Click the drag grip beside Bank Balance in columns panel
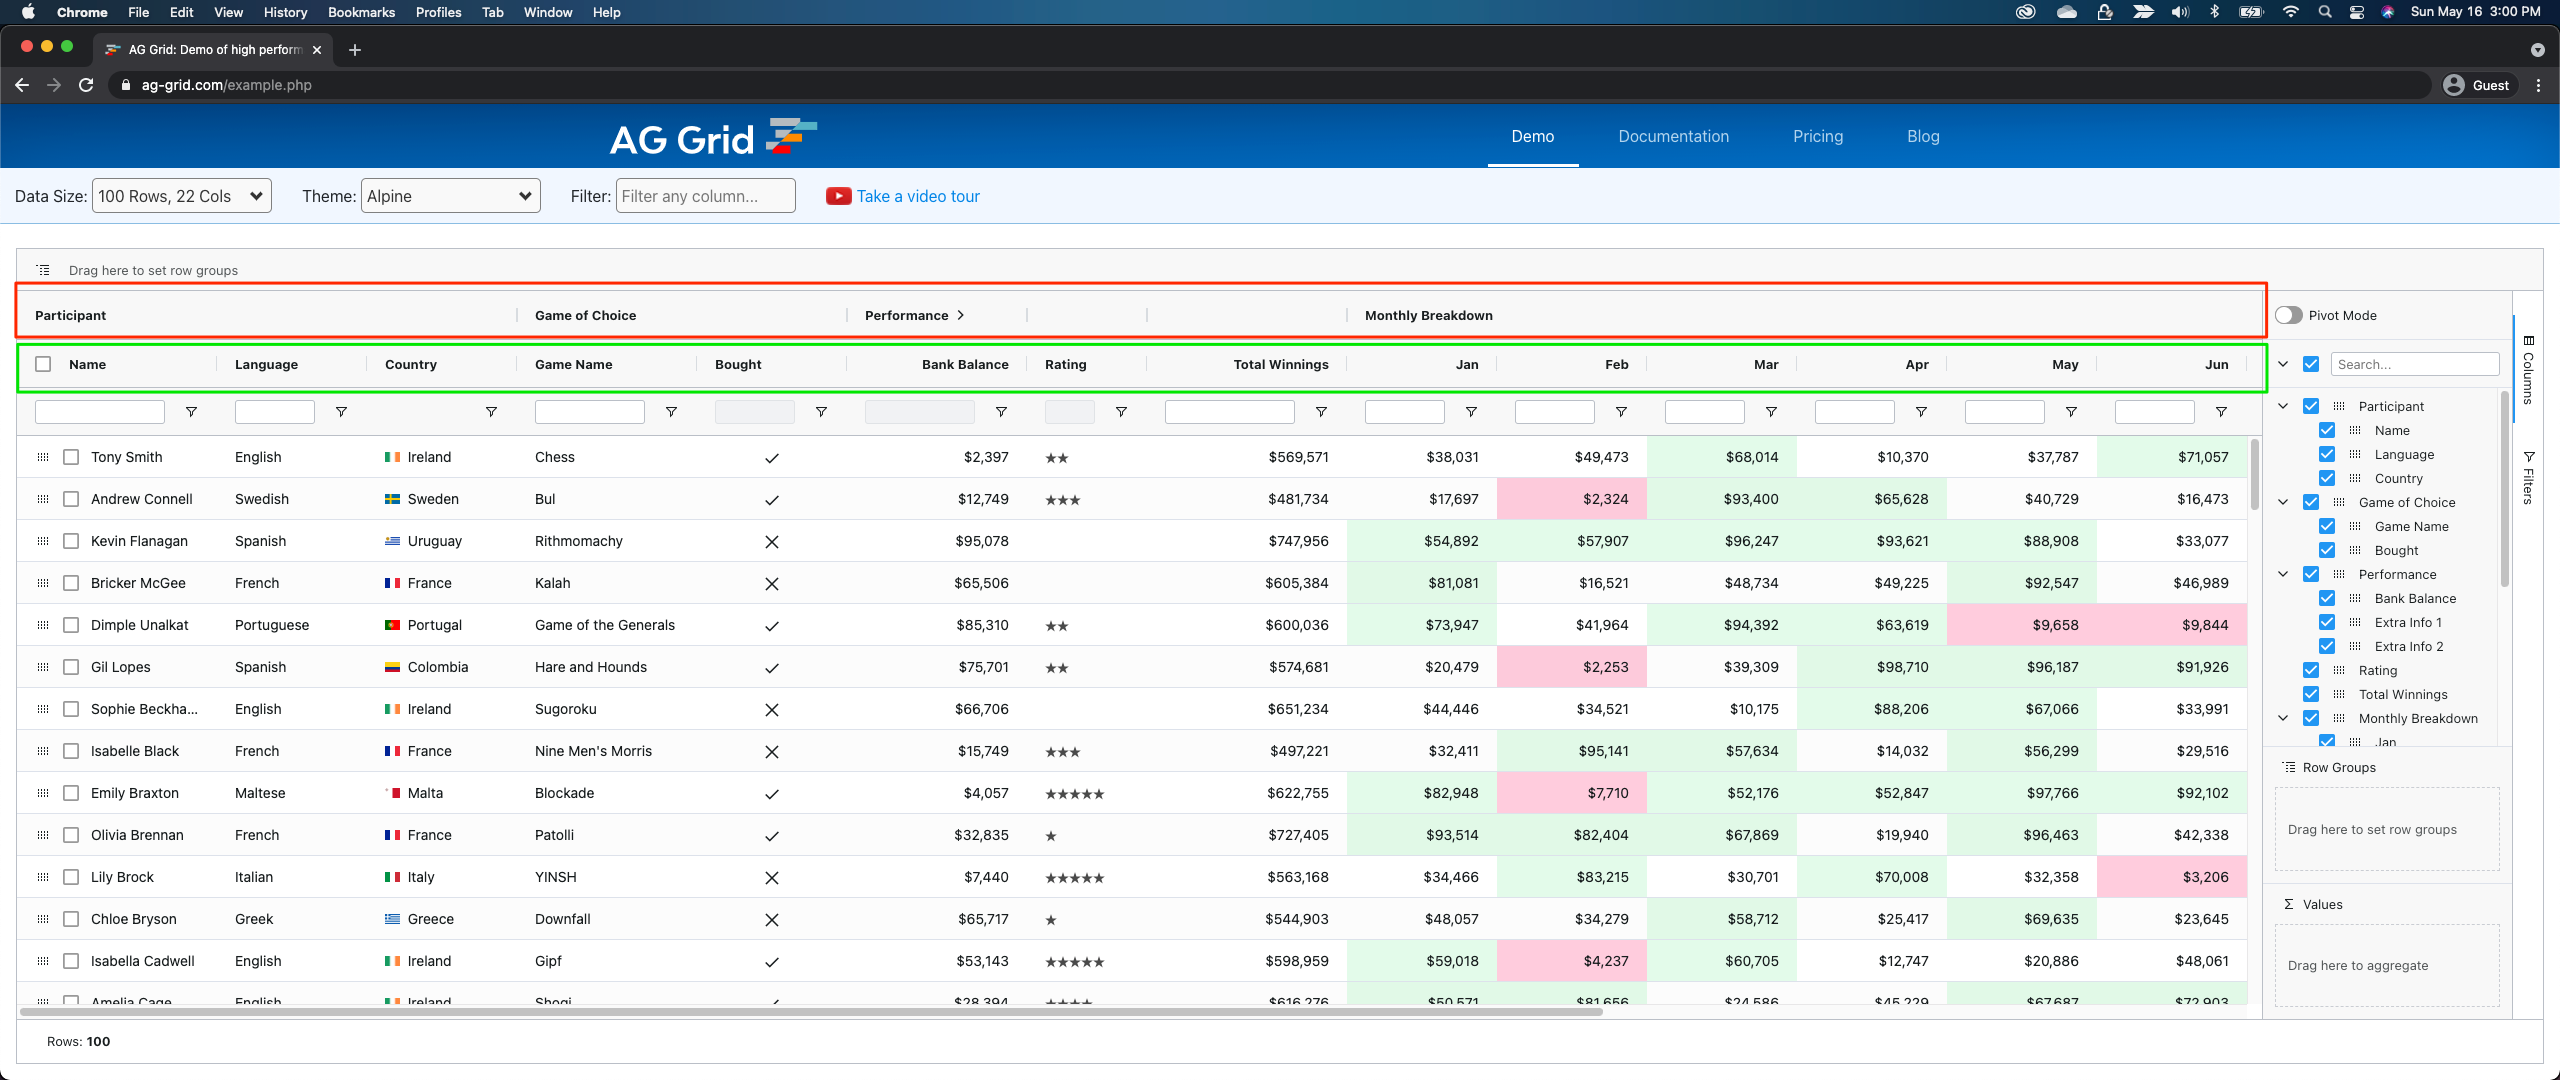This screenshot has width=2560, height=1080. pos(2355,598)
